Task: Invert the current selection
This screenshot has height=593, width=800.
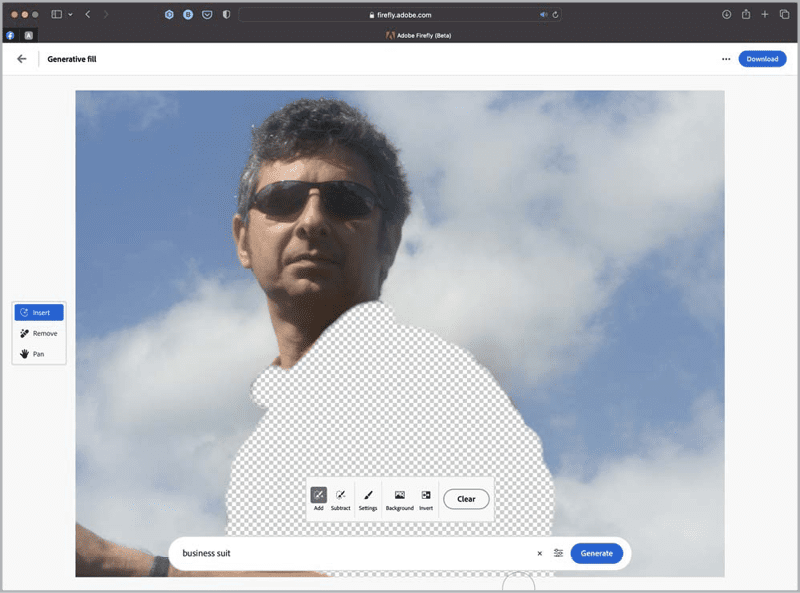Action: tap(426, 495)
